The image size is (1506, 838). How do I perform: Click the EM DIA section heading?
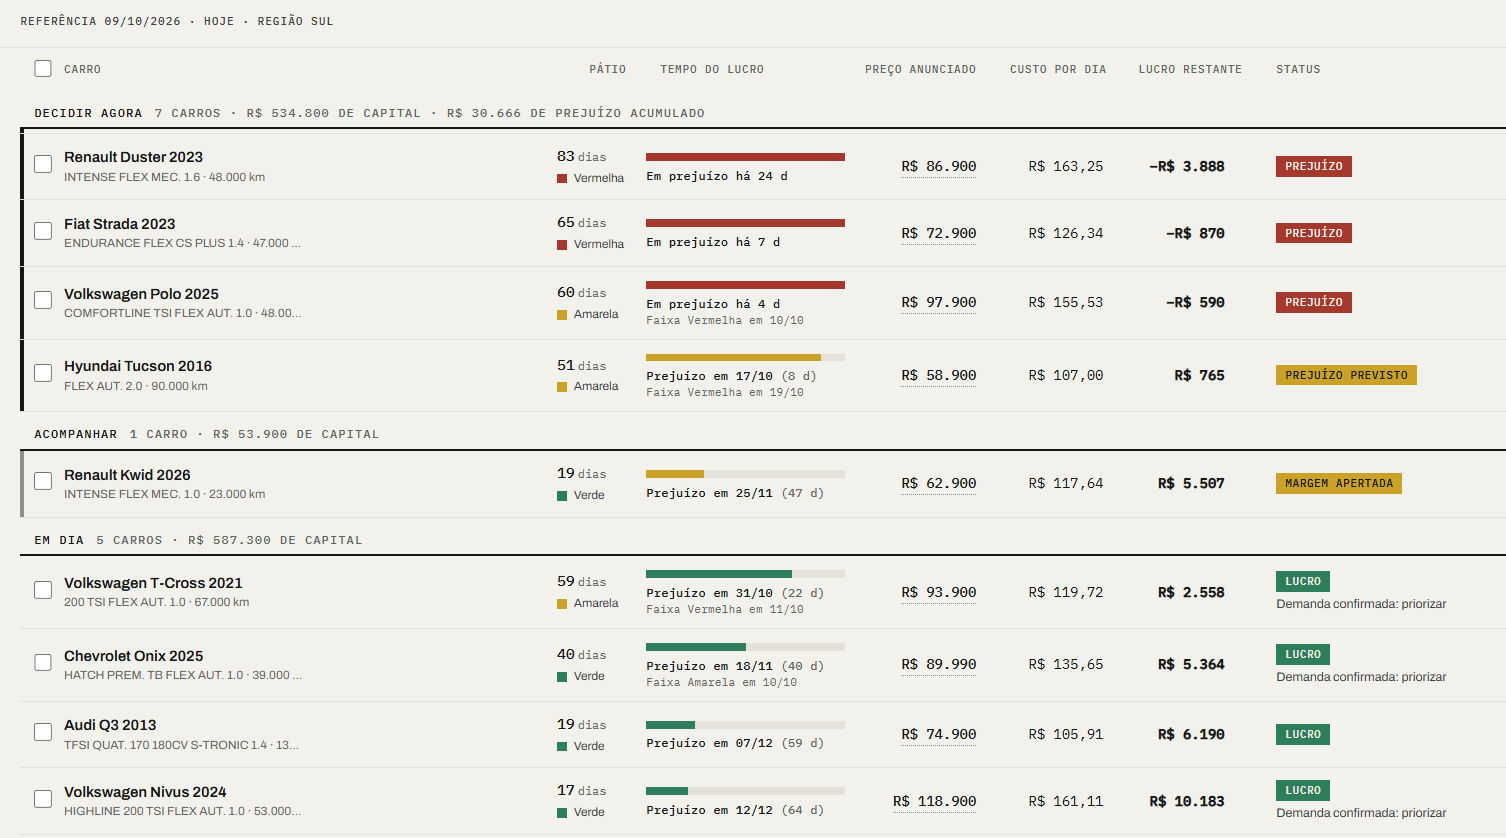[x=59, y=540]
